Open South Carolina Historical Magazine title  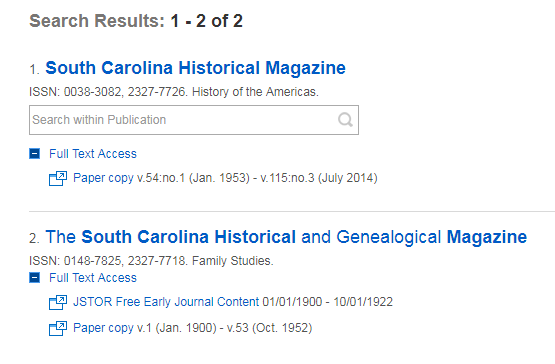pos(195,68)
